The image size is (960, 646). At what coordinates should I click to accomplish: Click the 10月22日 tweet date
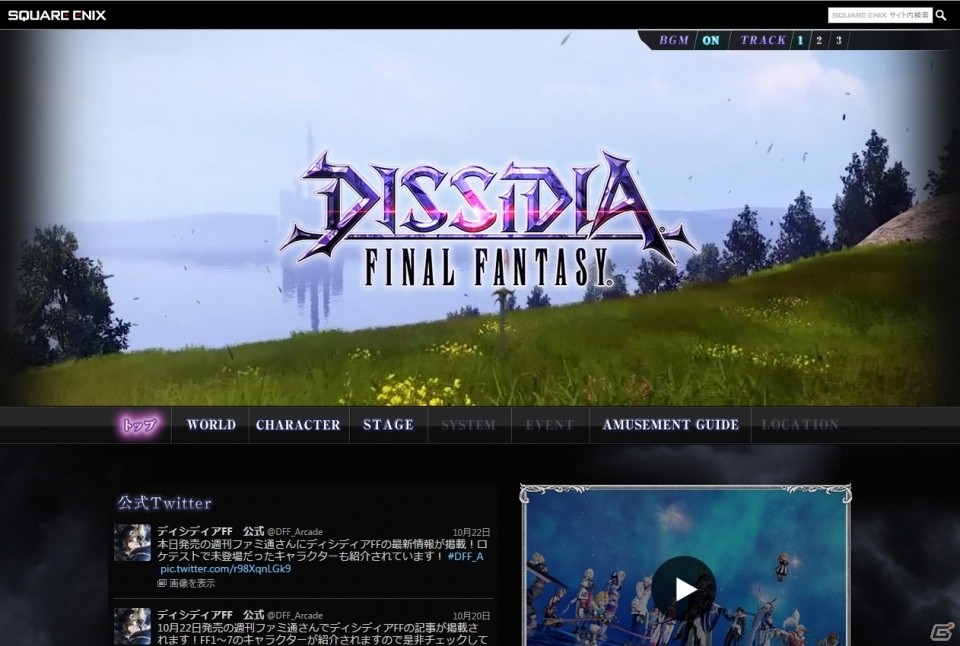tap(471, 532)
